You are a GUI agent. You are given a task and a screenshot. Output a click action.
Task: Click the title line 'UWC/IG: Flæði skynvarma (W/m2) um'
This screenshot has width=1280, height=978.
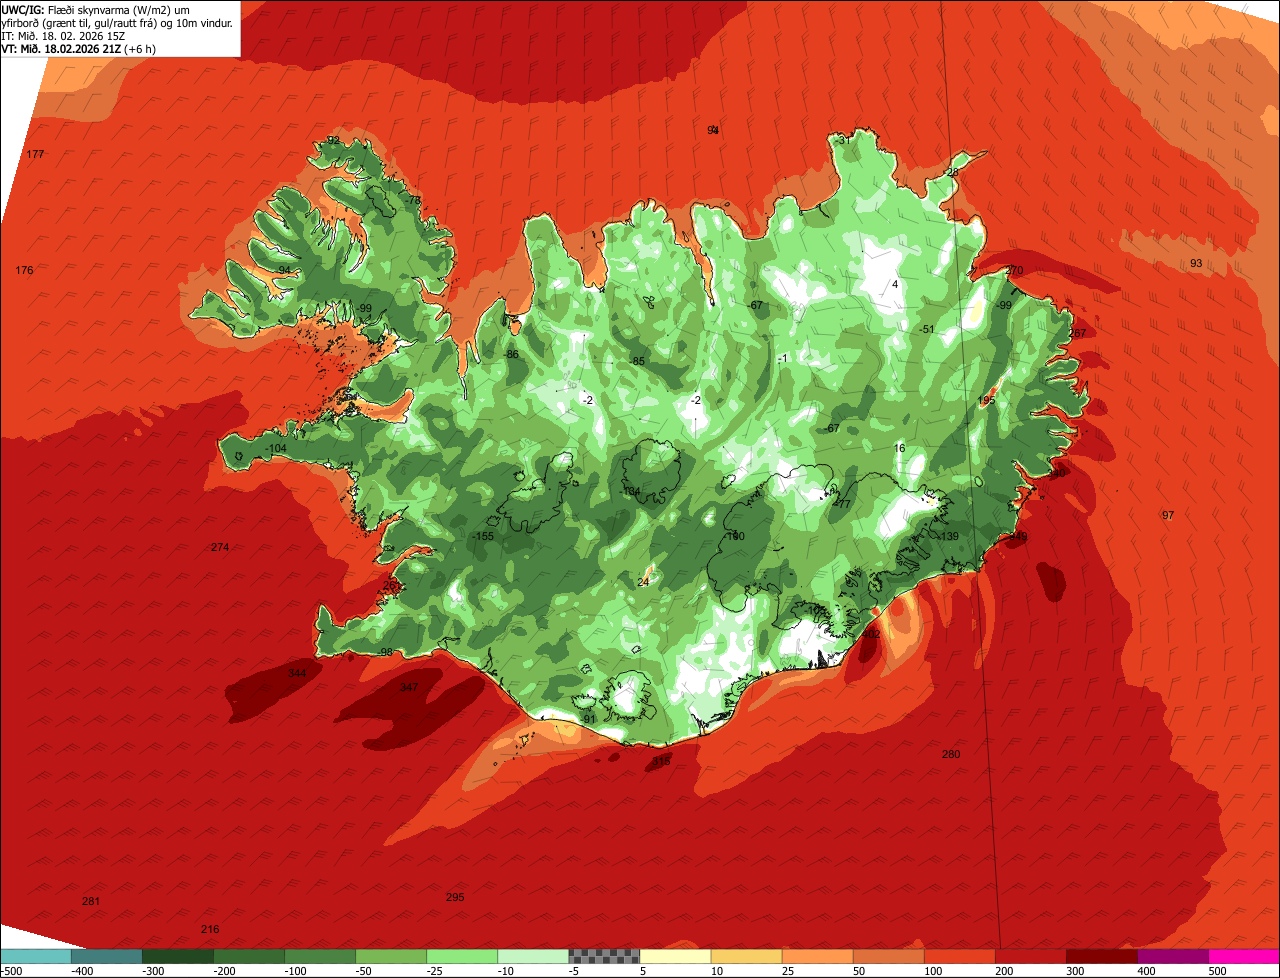[x=96, y=9]
